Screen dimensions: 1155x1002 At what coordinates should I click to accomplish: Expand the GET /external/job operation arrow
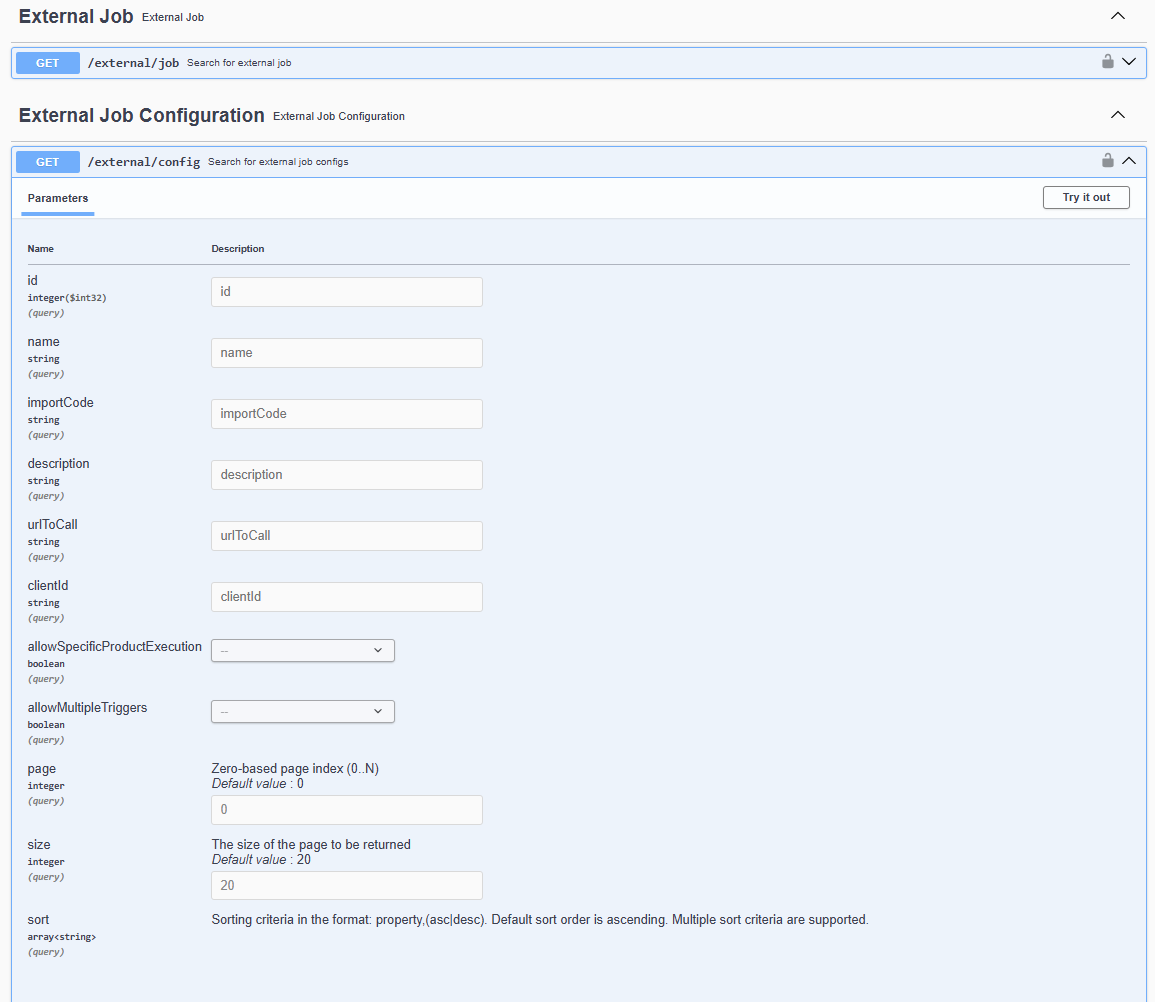pyautogui.click(x=1129, y=62)
